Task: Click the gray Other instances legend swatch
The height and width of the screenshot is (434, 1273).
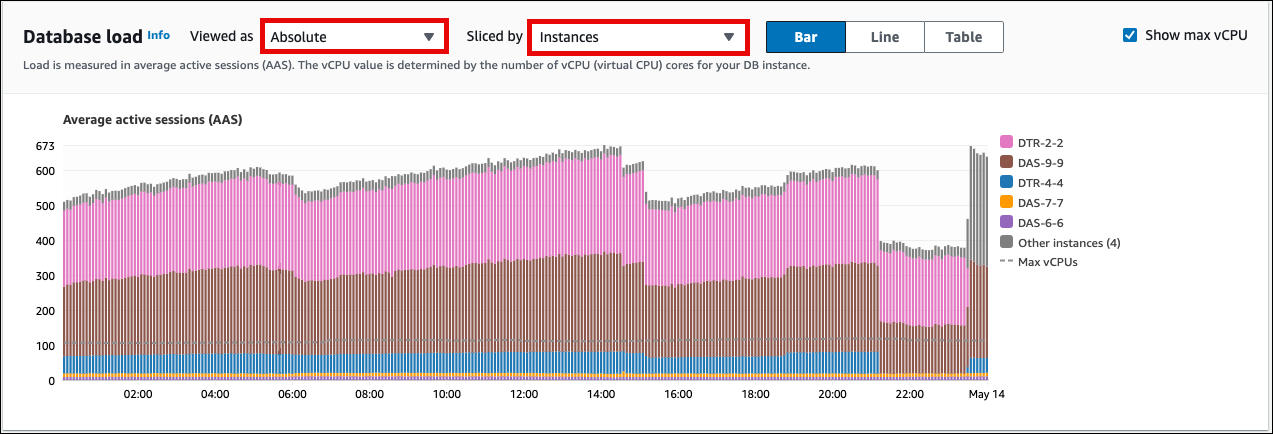Action: click(1007, 242)
